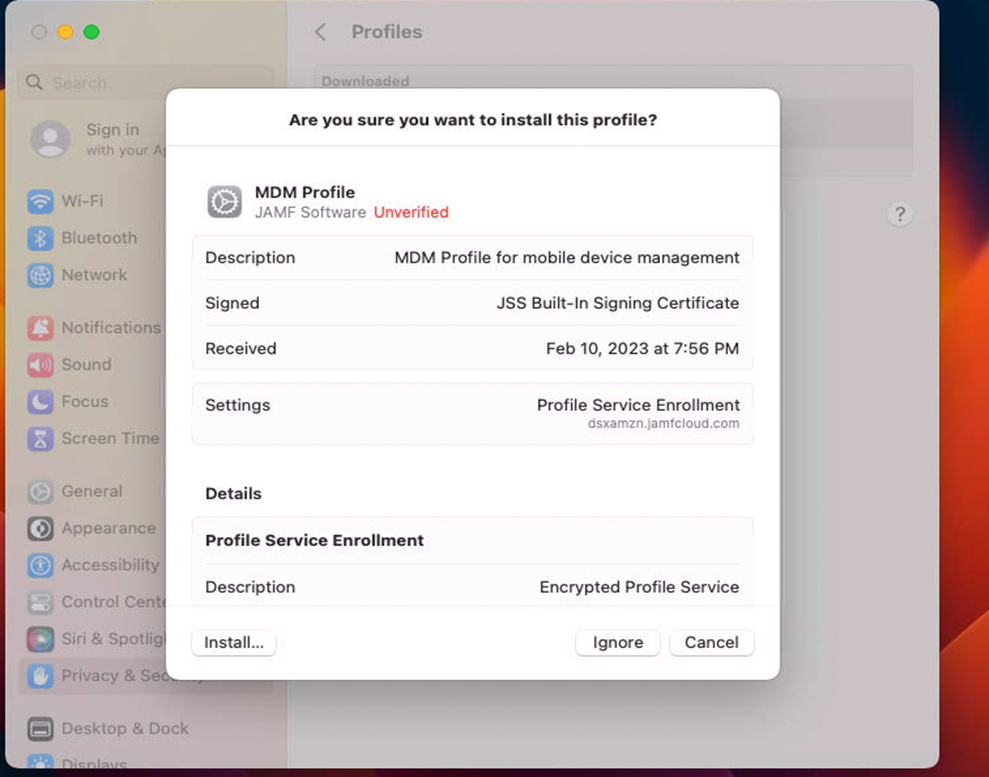This screenshot has height=777, width=989.
Task: Click the Accessibility icon in sidebar
Action: (x=40, y=565)
